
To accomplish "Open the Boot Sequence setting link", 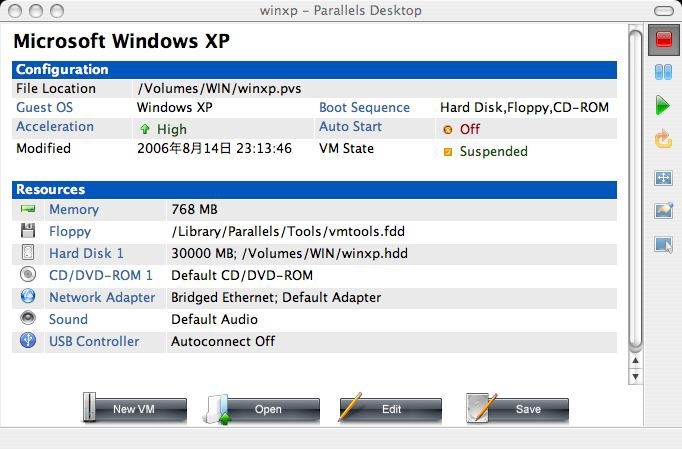I will [364, 107].
